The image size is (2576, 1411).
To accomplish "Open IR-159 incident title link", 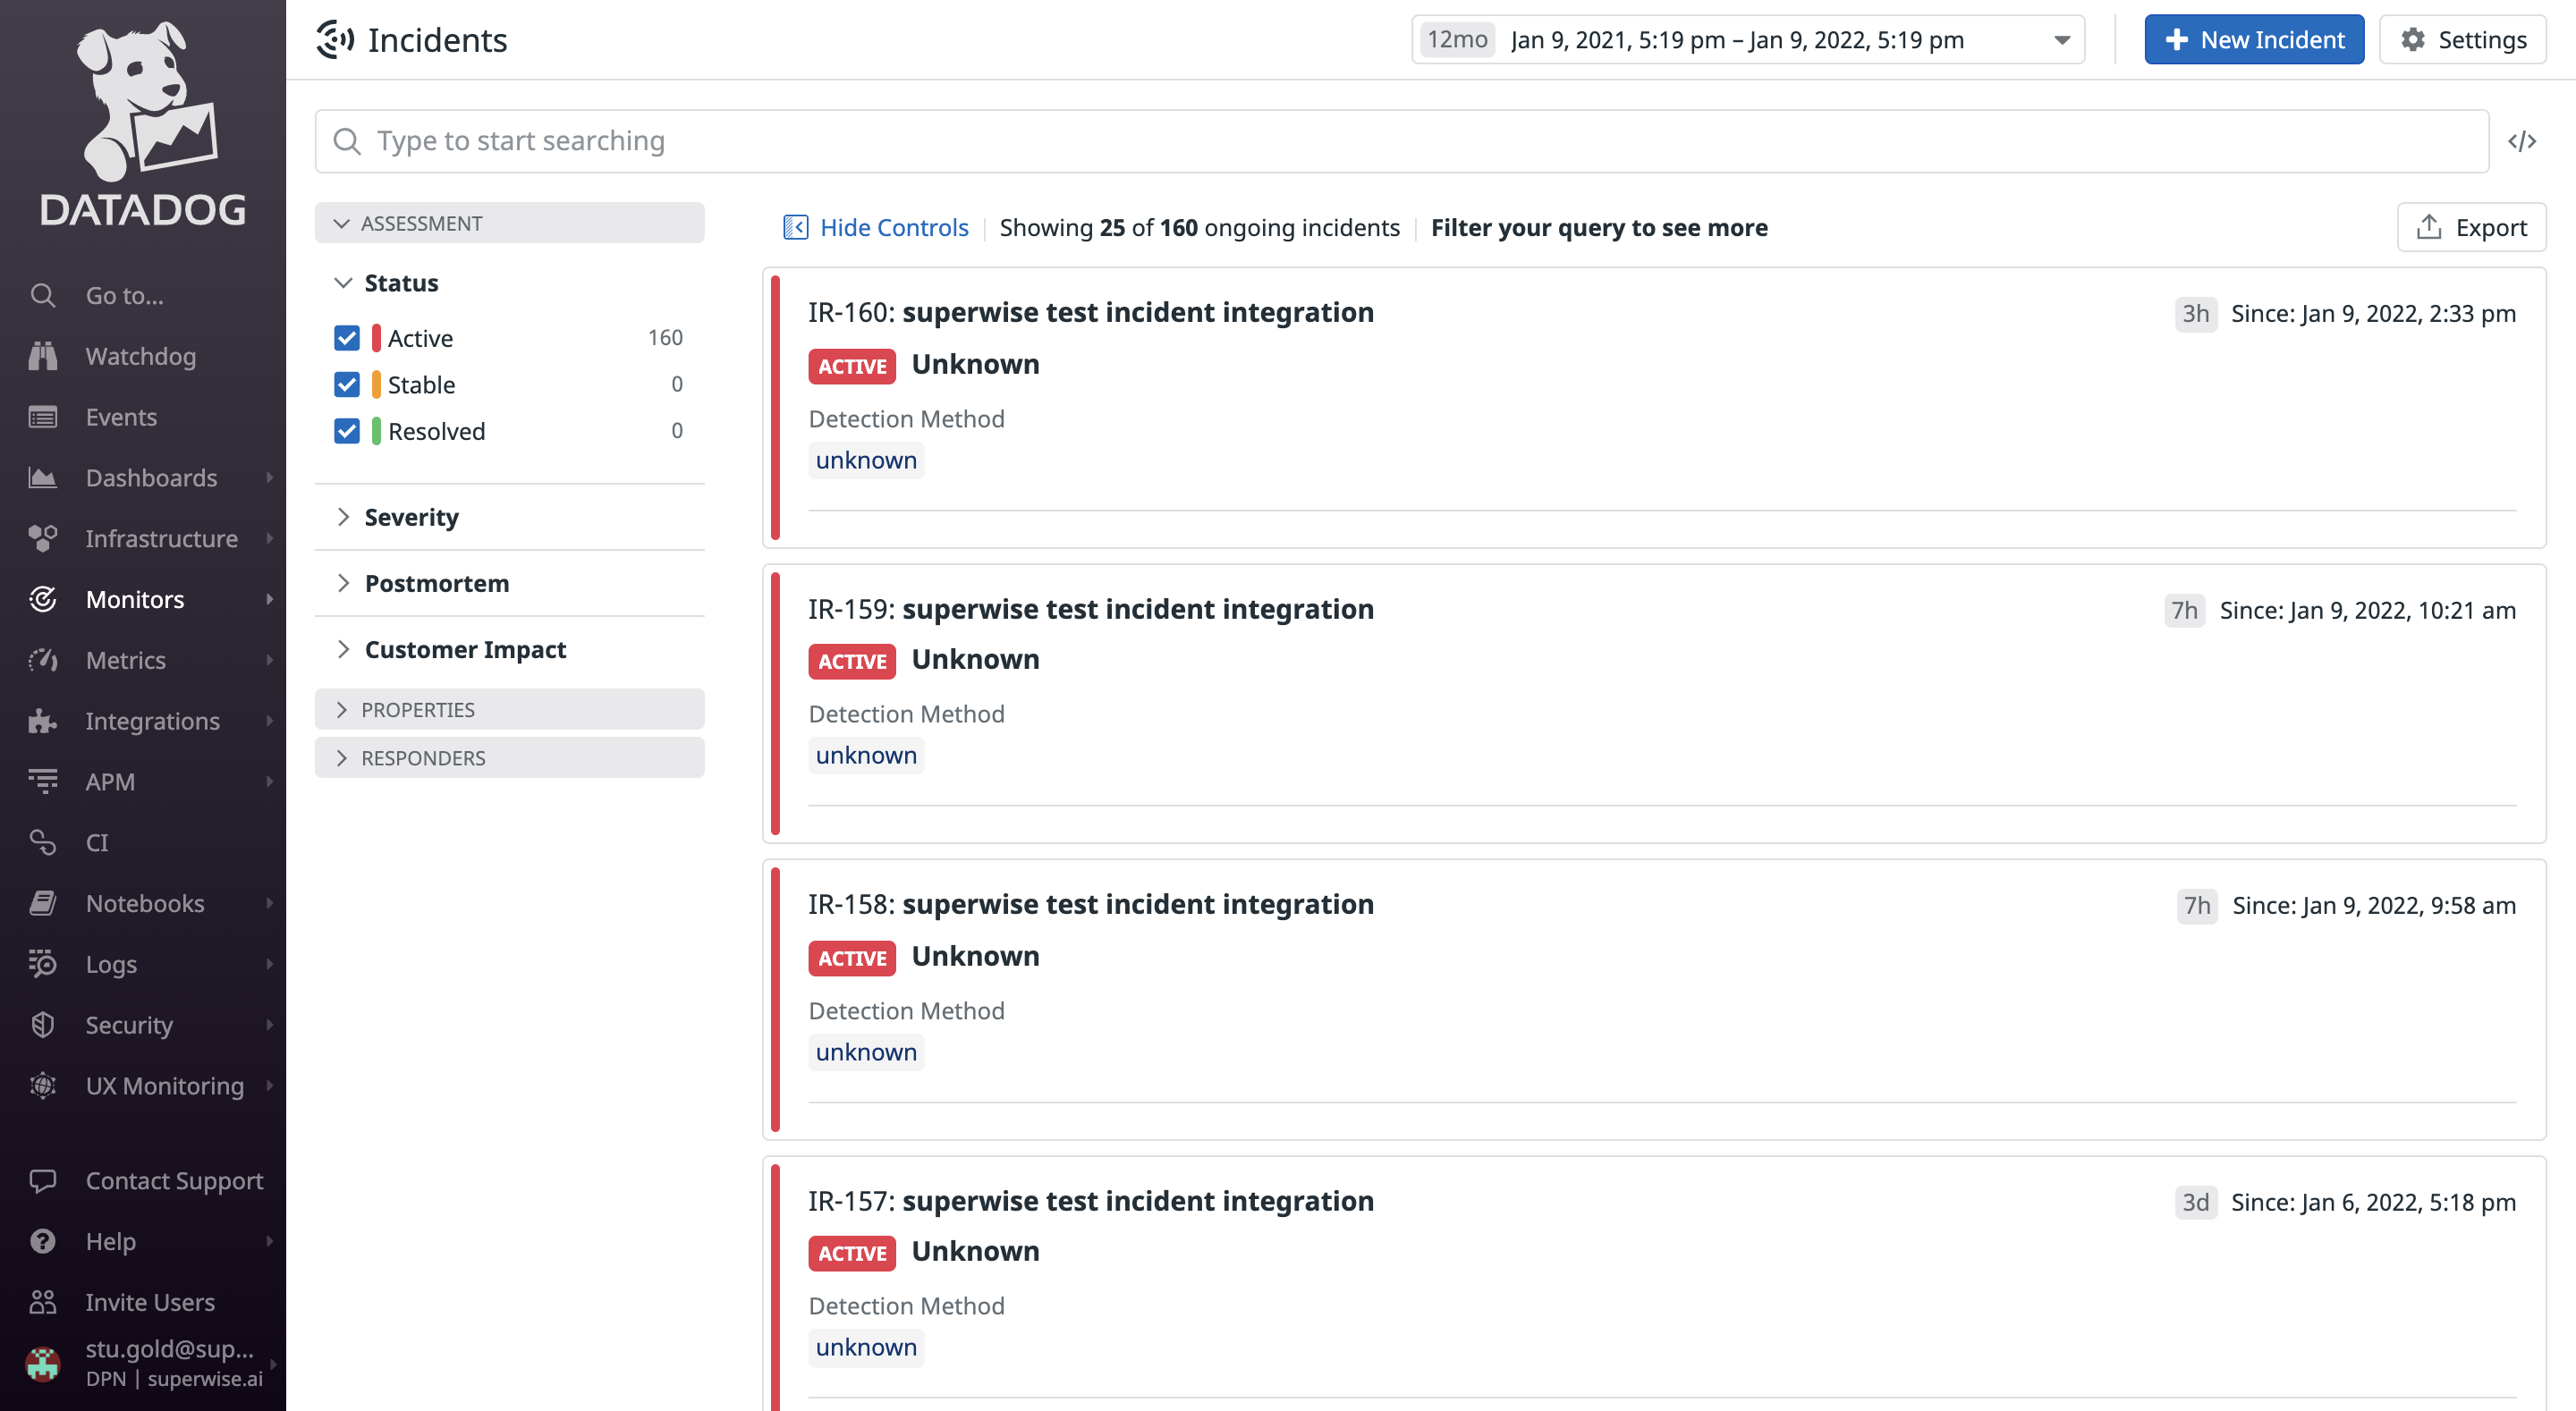I will coord(1090,609).
